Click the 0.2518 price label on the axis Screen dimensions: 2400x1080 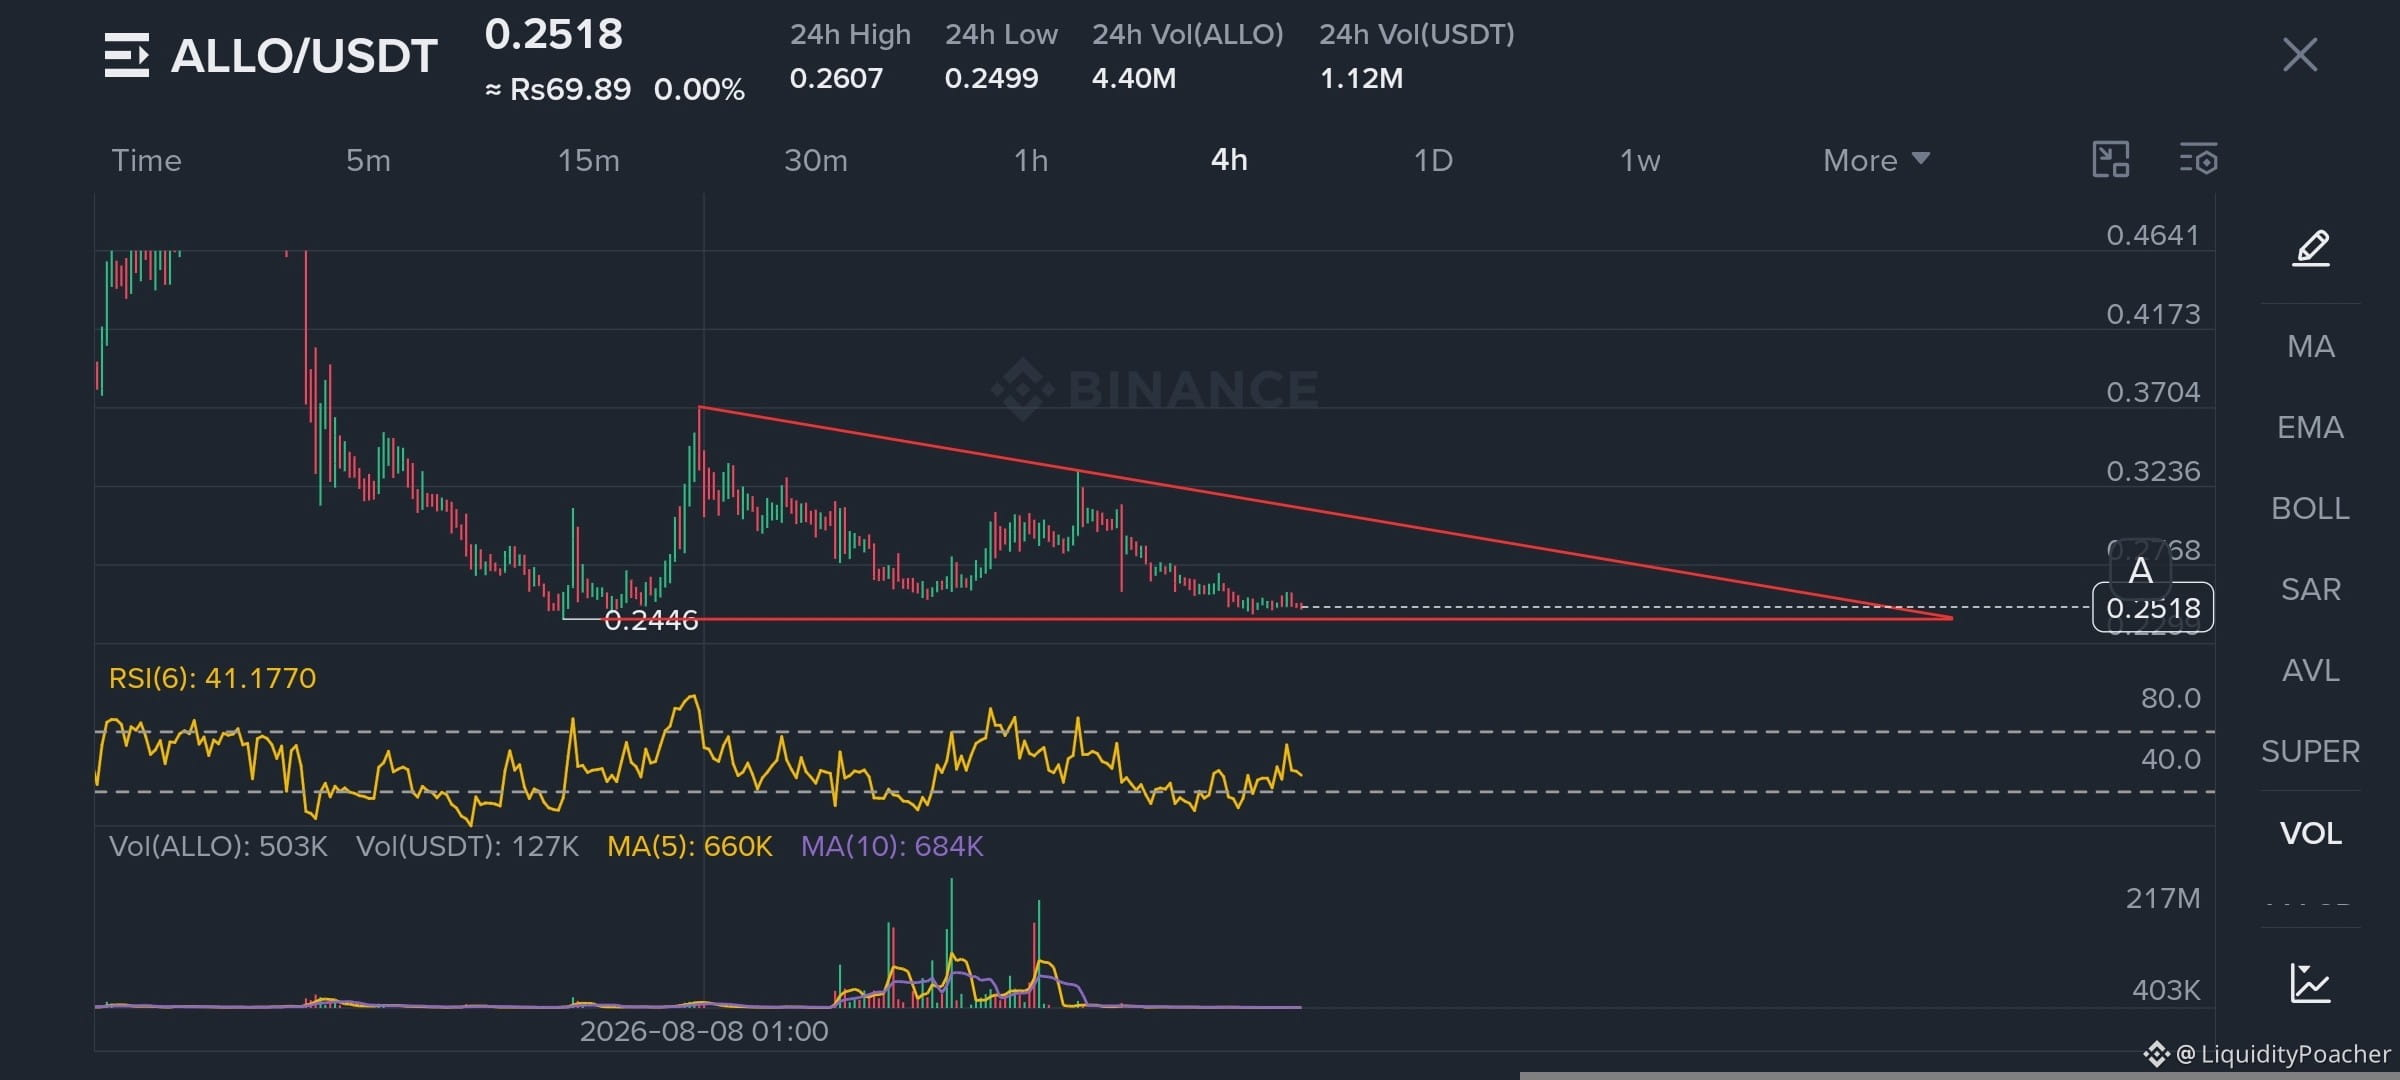pyautogui.click(x=2153, y=608)
